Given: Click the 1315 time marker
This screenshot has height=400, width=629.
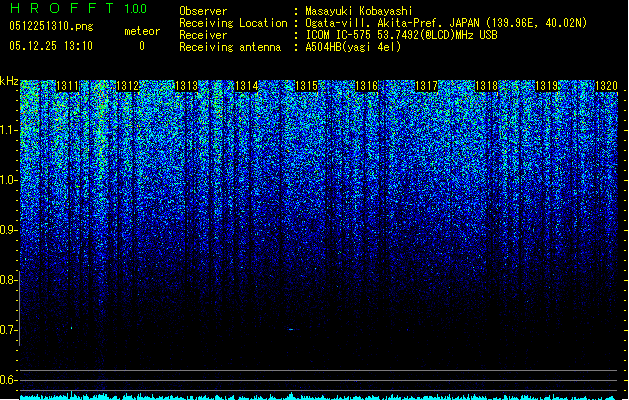Looking at the screenshot, I should [x=306, y=86].
